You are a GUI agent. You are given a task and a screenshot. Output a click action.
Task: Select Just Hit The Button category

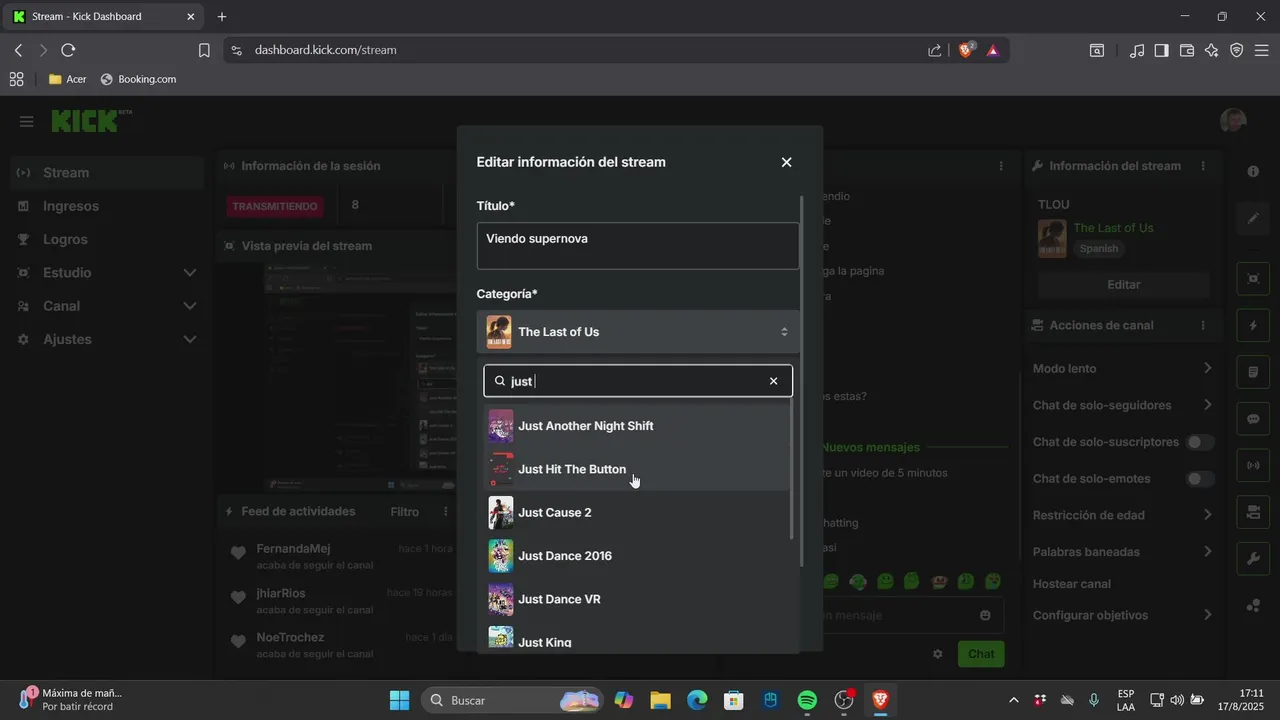click(x=637, y=469)
